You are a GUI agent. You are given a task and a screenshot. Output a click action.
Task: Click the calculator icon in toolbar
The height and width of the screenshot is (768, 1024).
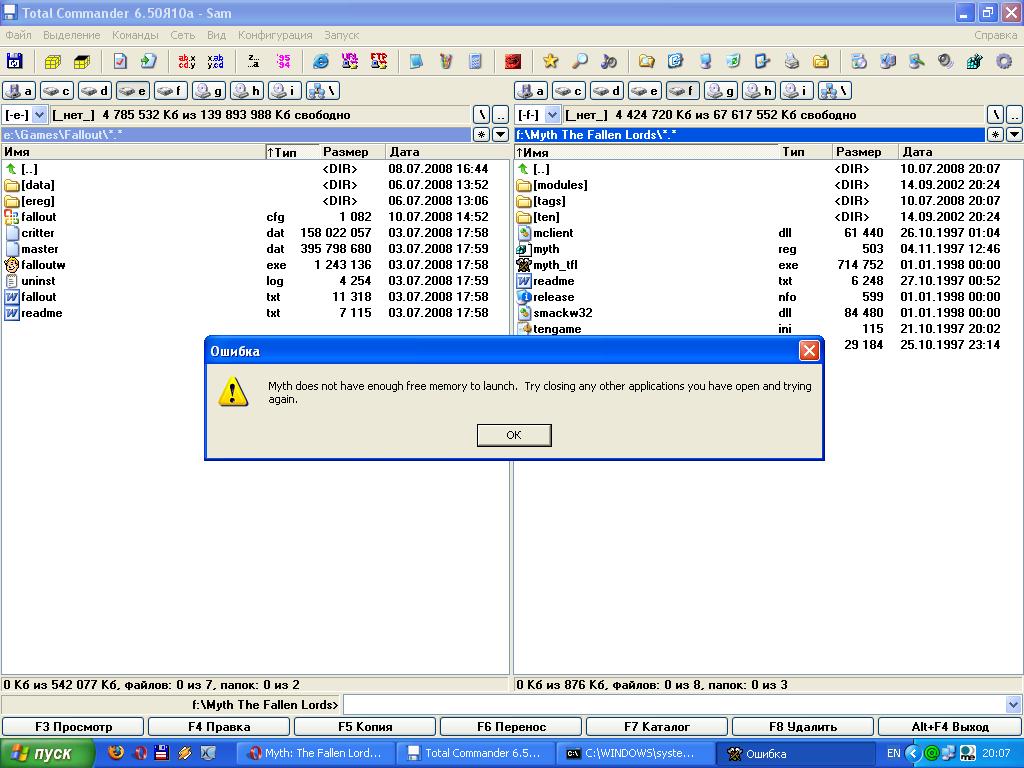point(475,61)
